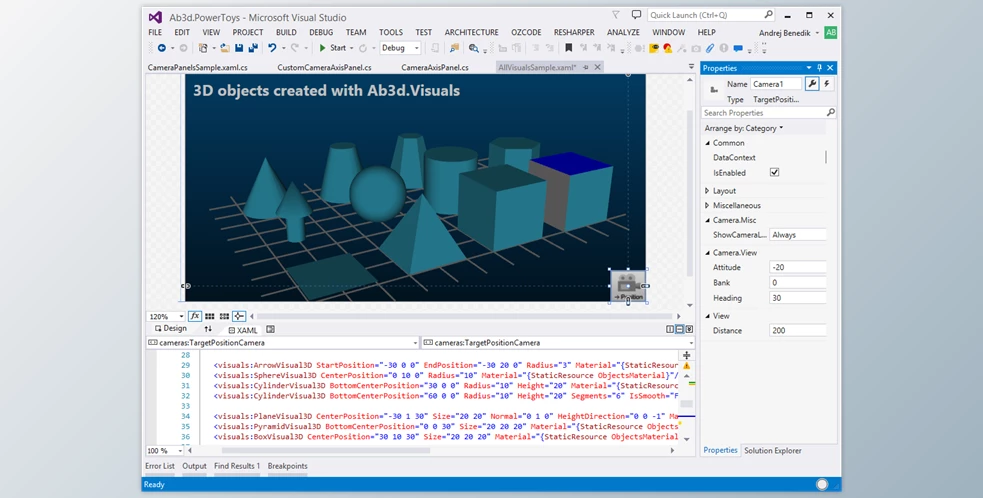This screenshot has width=983, height=498.
Task: Pin the Properties panel with the pushpin
Action: point(819,68)
